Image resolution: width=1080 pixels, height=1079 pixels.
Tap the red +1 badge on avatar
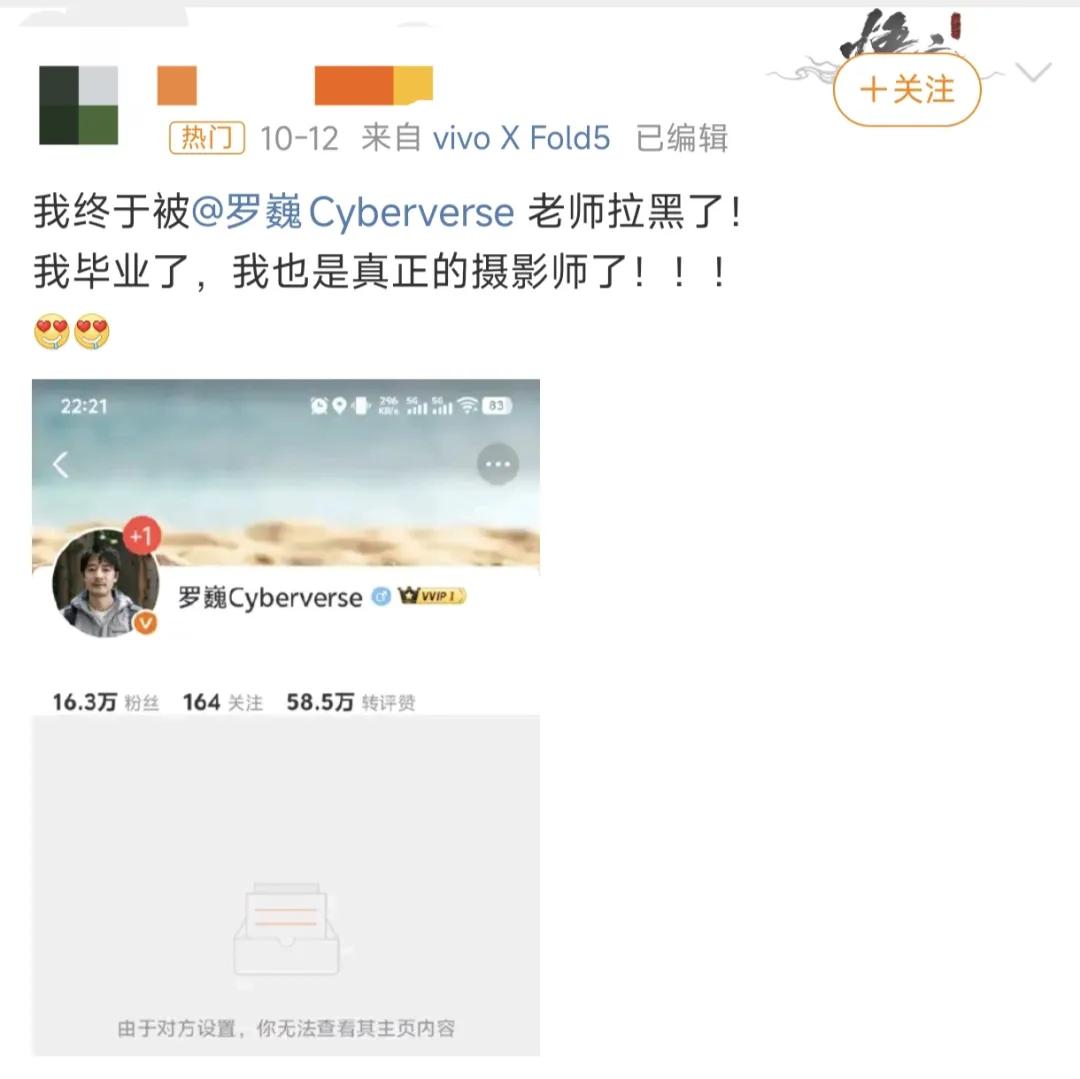[x=142, y=536]
